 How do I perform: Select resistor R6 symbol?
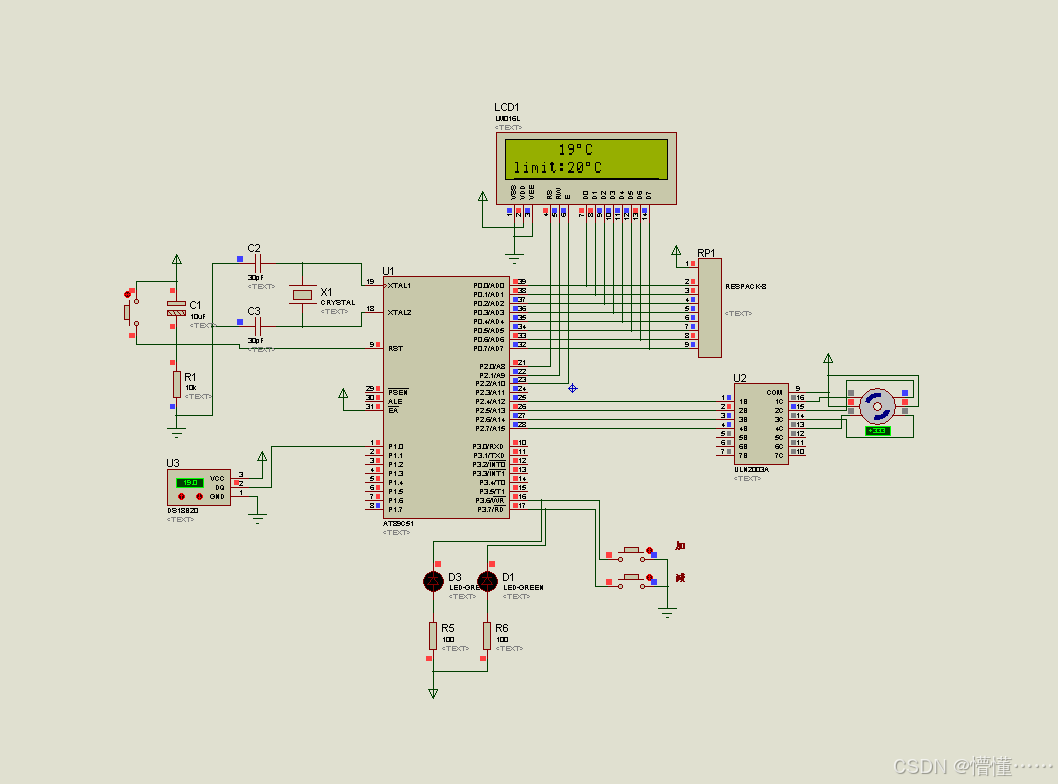[x=487, y=636]
